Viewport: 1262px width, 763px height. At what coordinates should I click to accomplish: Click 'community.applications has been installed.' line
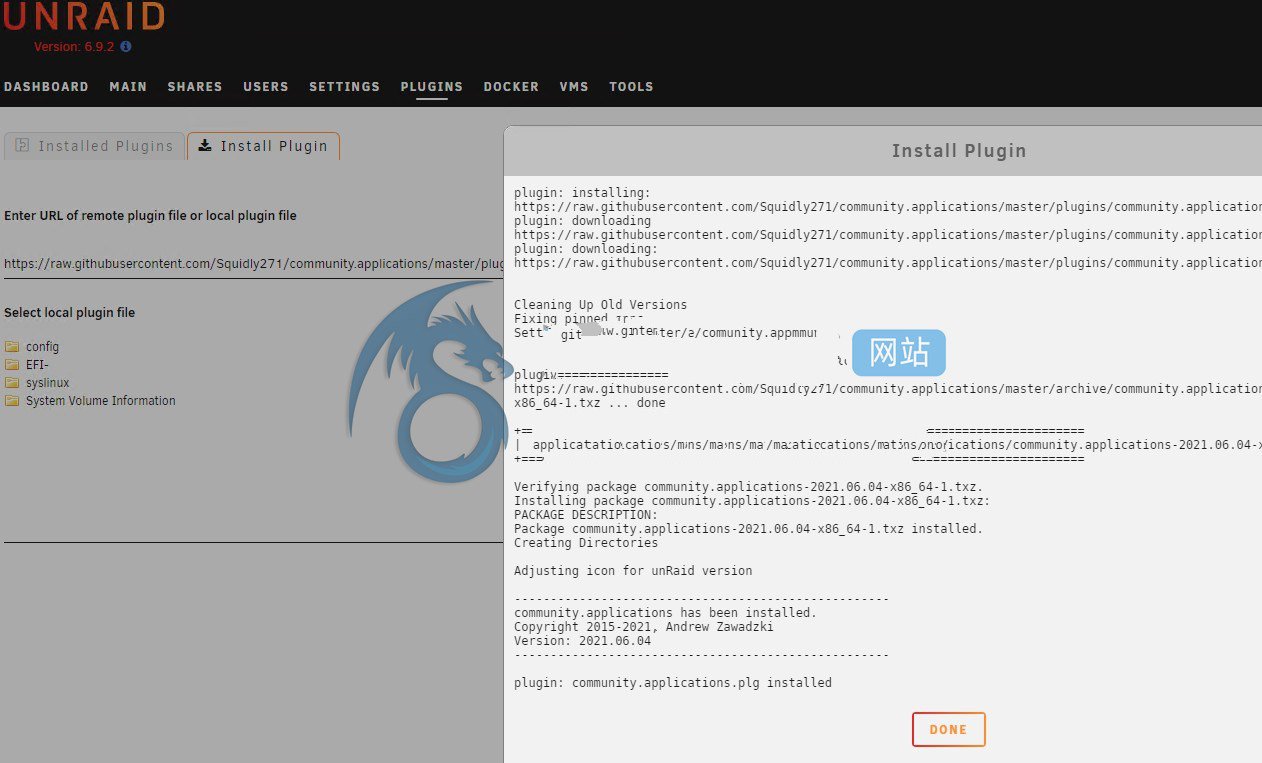point(665,613)
